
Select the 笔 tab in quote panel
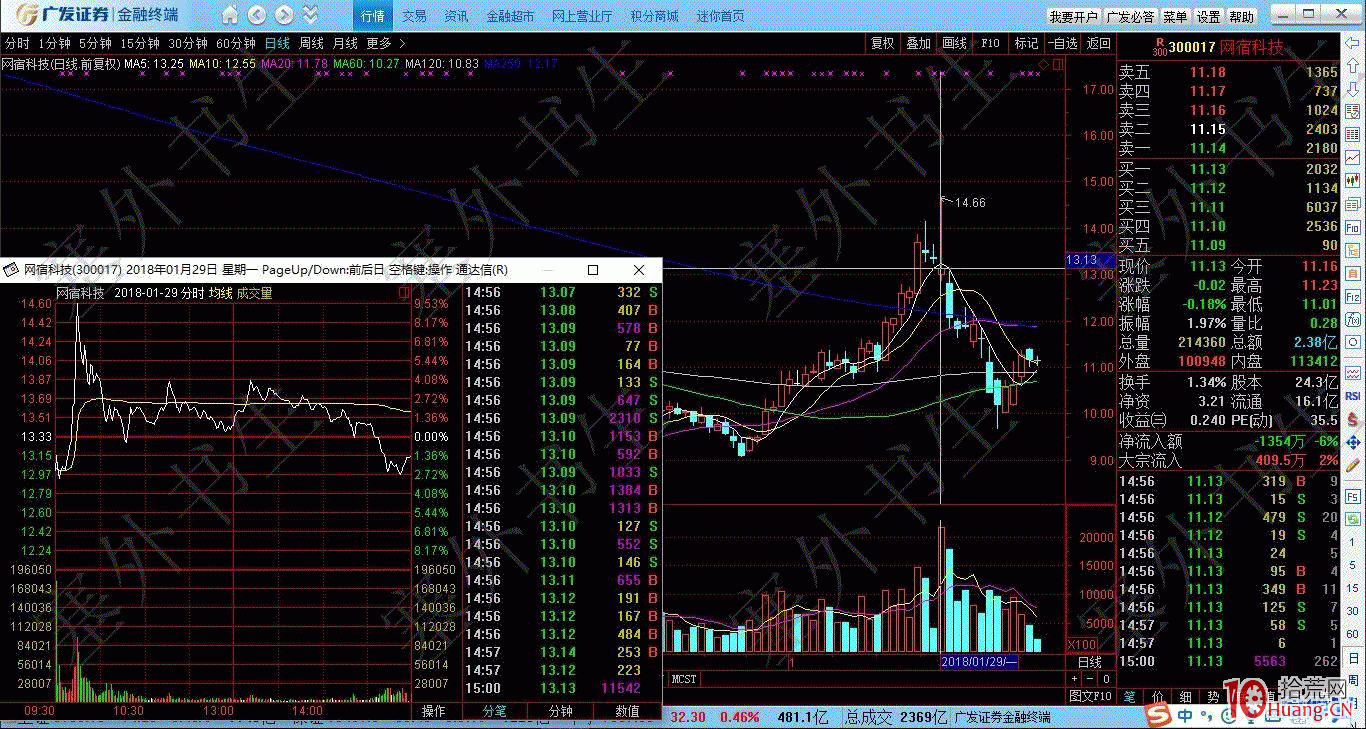pyautogui.click(x=1130, y=696)
